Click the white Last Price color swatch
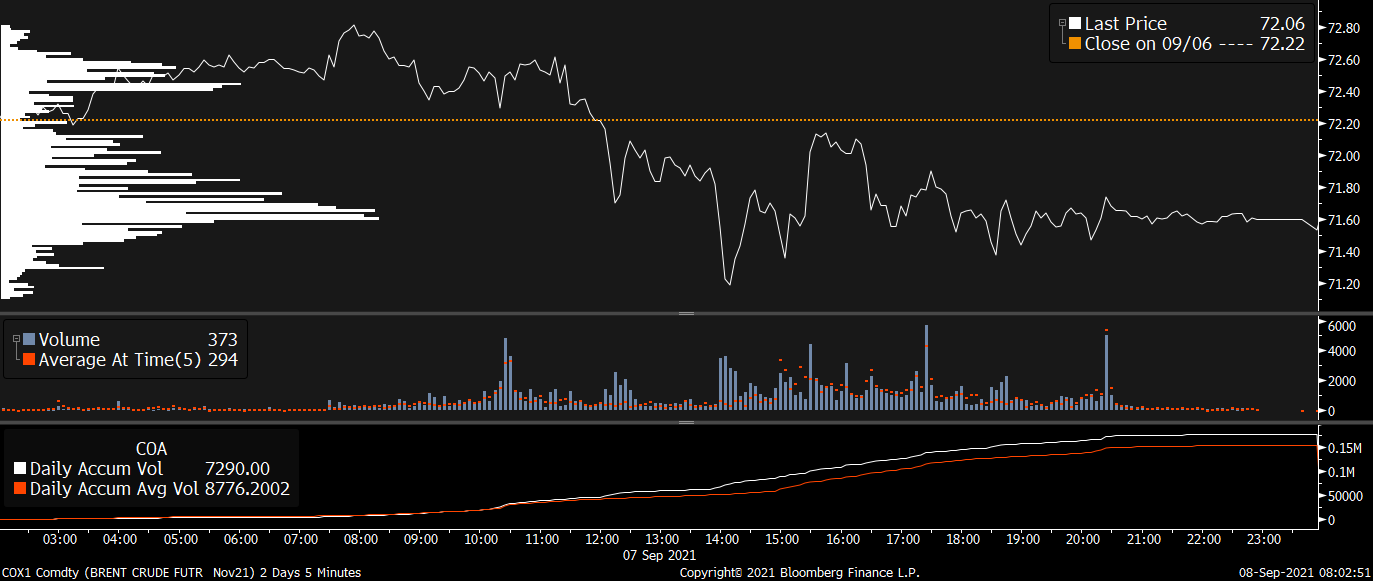This screenshot has width=1373, height=581. click(1075, 24)
